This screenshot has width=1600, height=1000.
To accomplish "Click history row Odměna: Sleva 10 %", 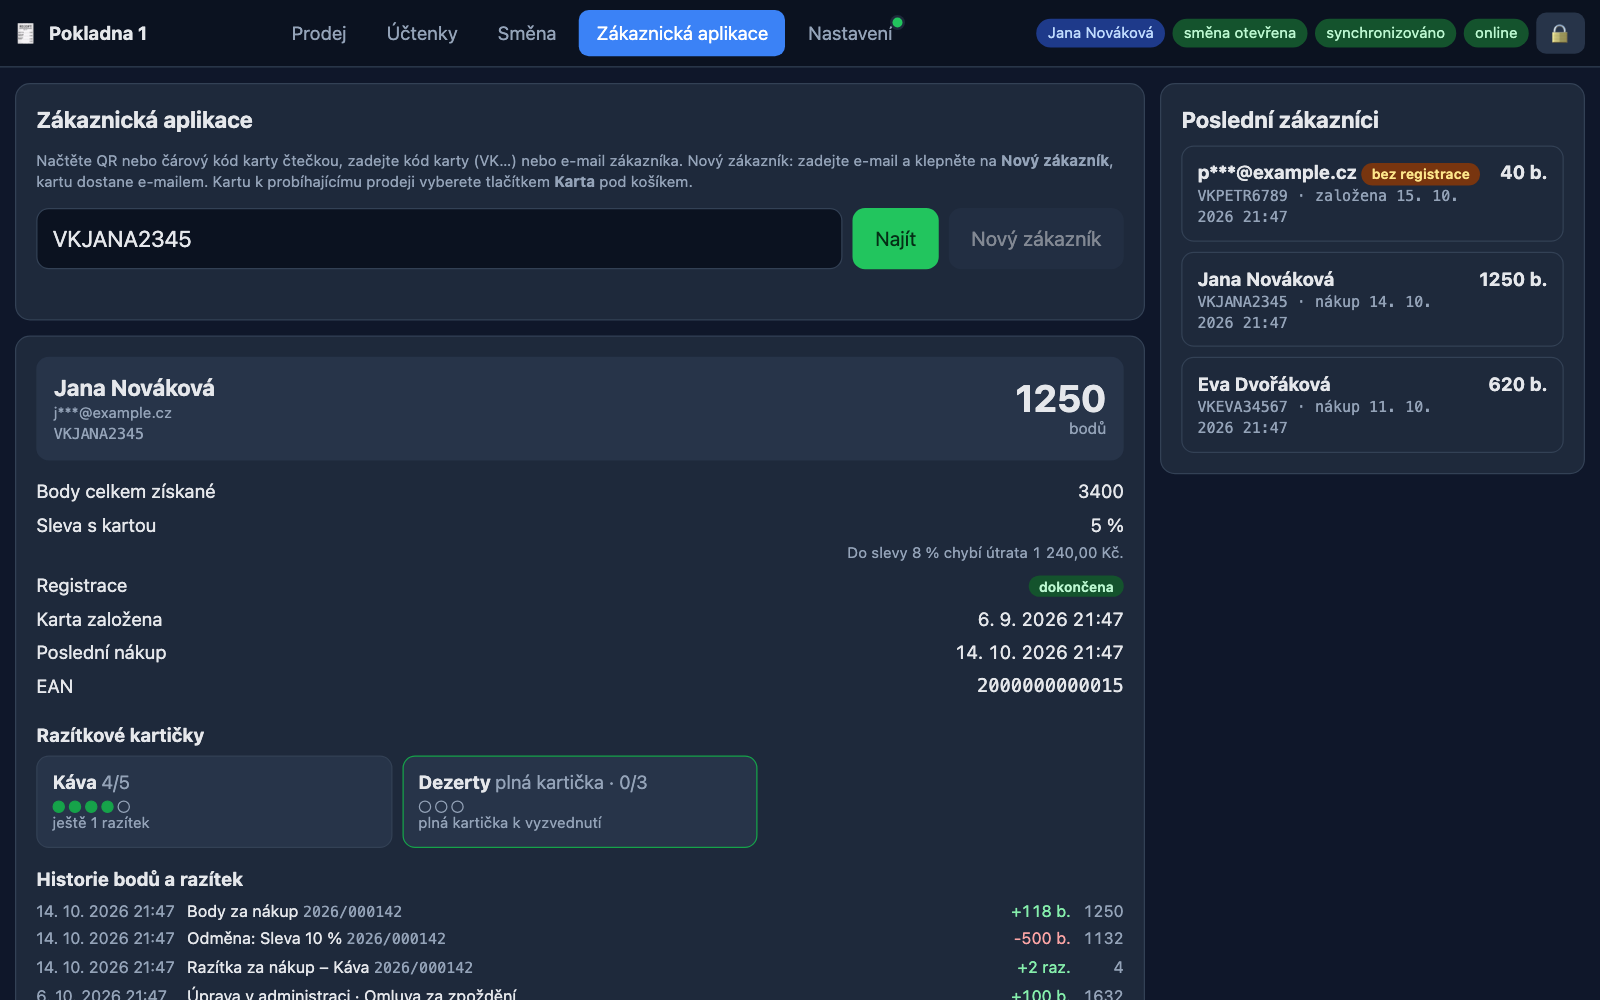I will (580, 939).
